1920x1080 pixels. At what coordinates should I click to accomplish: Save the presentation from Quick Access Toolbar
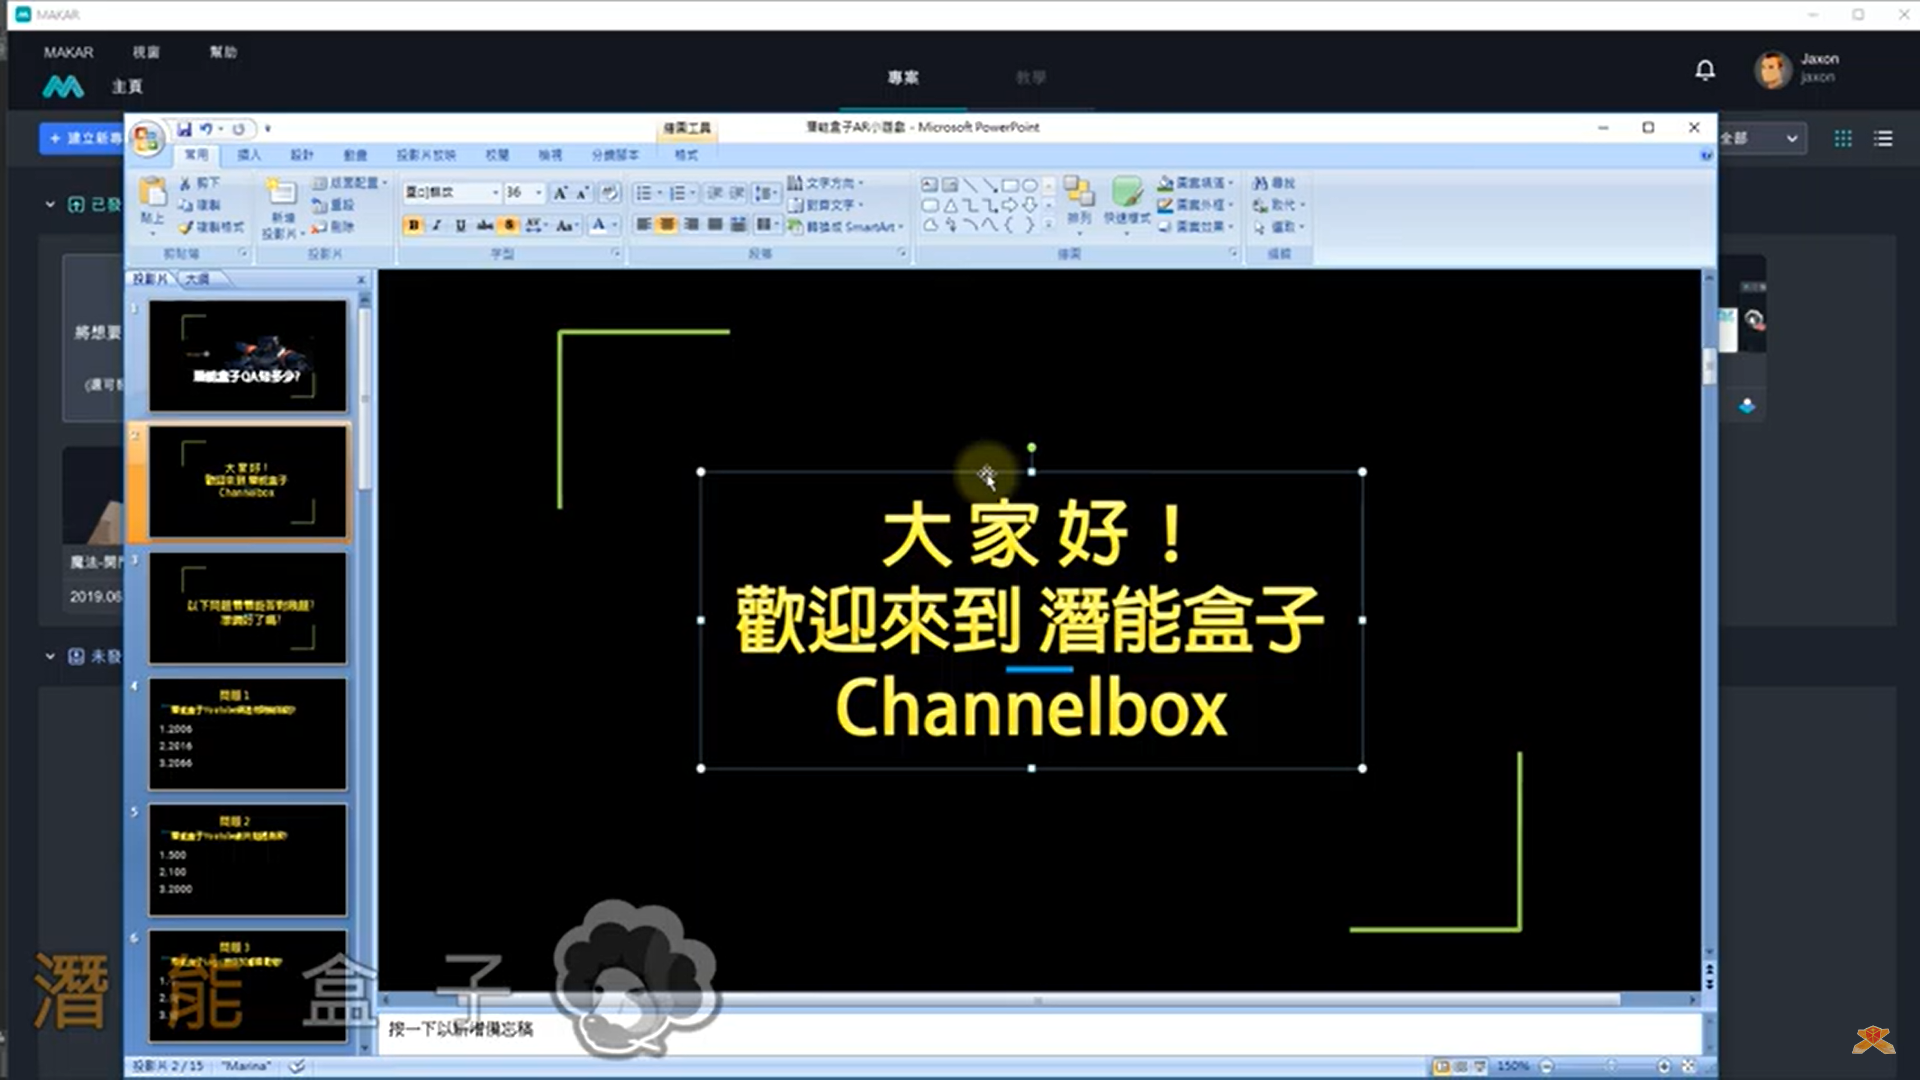pyautogui.click(x=184, y=129)
